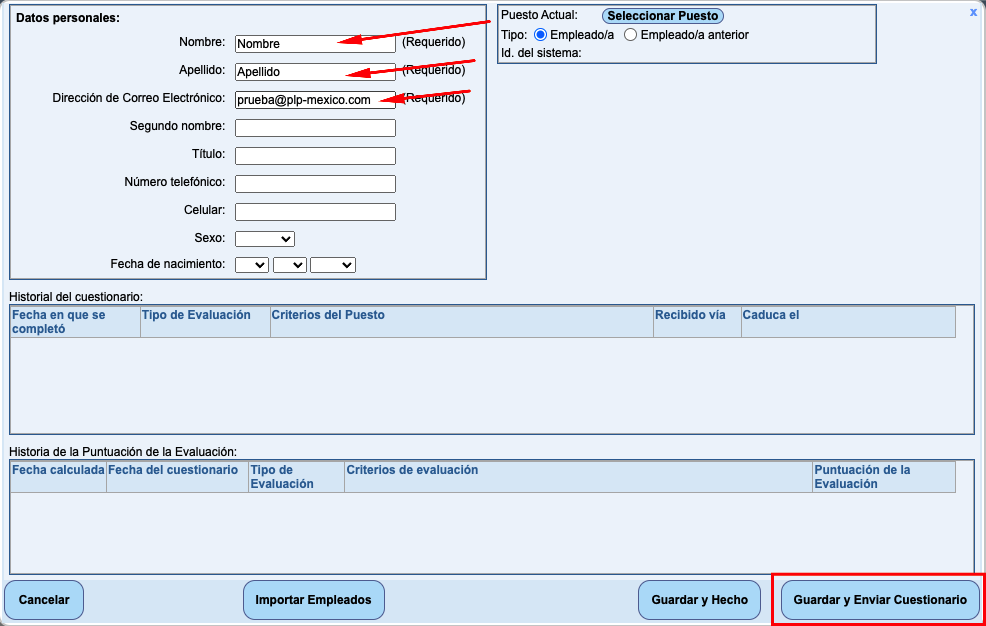
Task: Focus the Título input field
Action: pyautogui.click(x=315, y=156)
